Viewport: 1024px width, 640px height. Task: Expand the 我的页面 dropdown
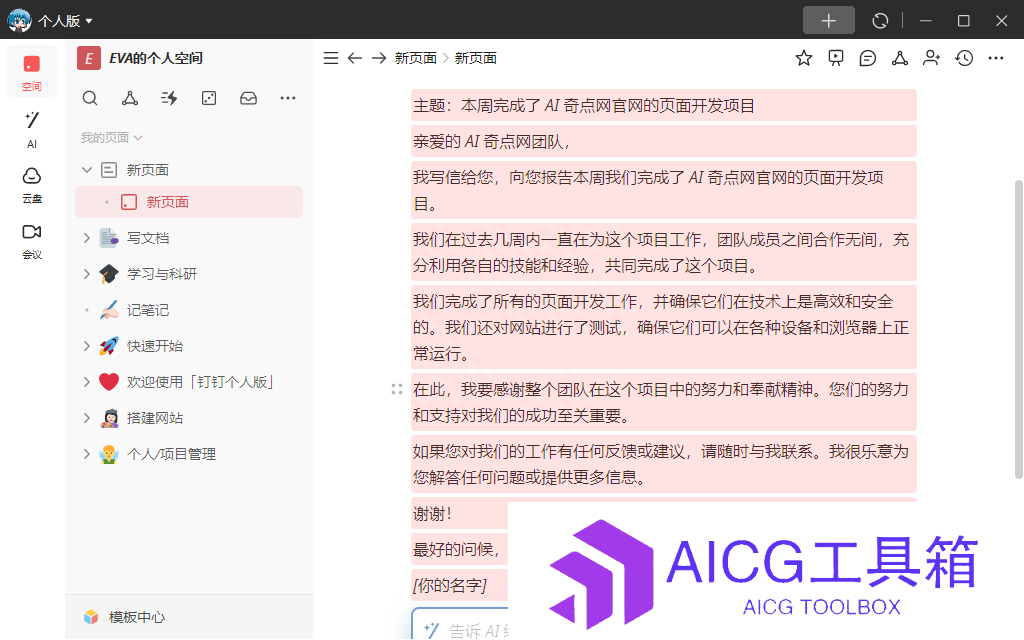point(111,138)
